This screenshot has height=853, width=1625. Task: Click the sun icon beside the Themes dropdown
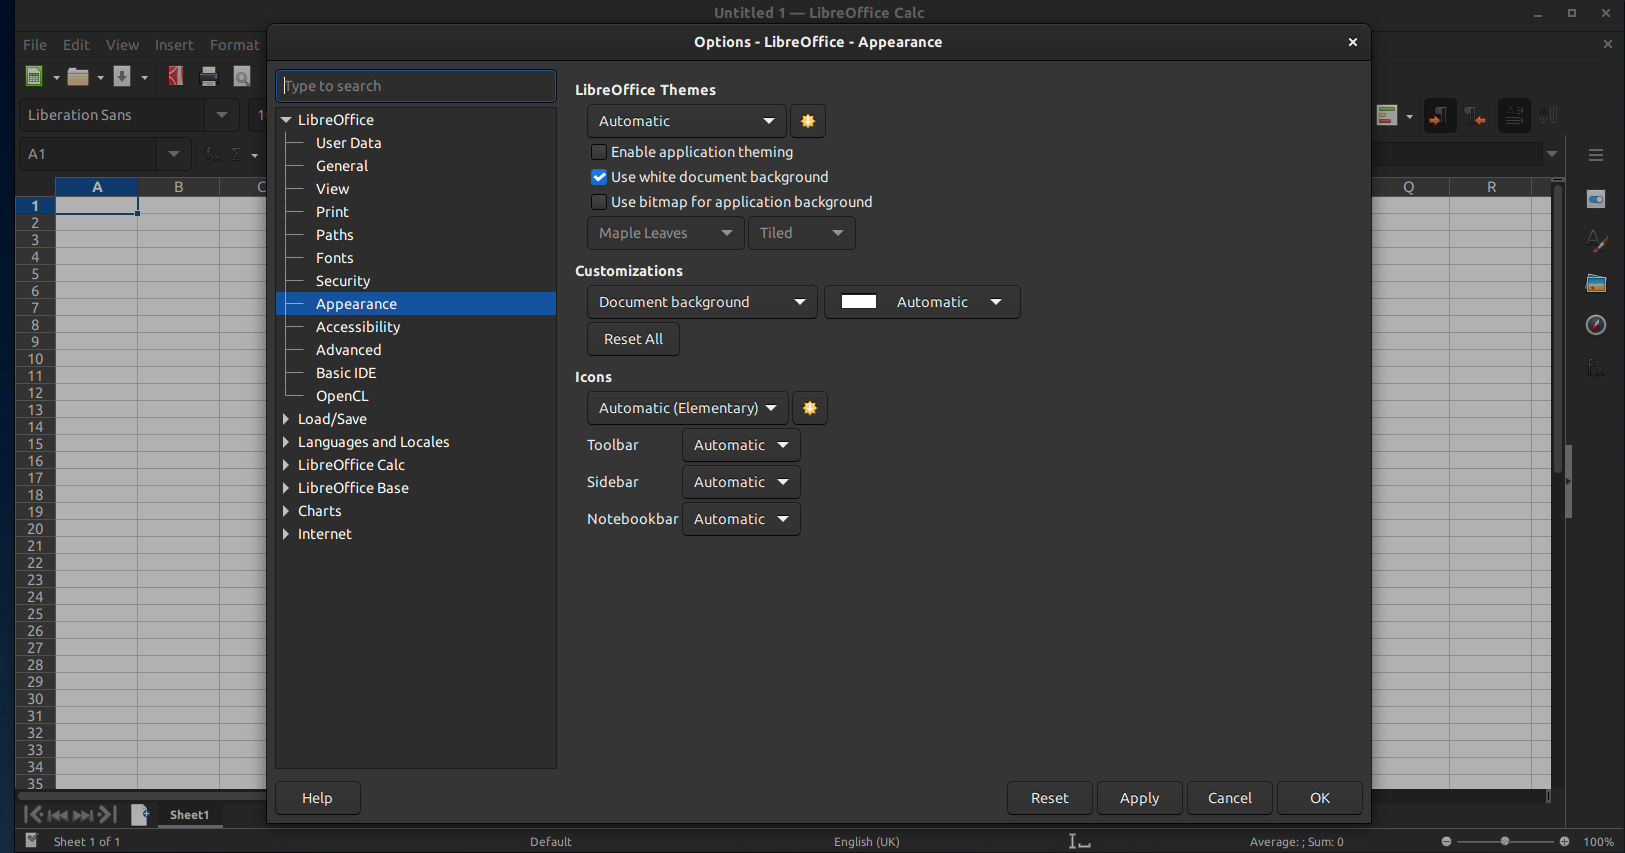808,121
